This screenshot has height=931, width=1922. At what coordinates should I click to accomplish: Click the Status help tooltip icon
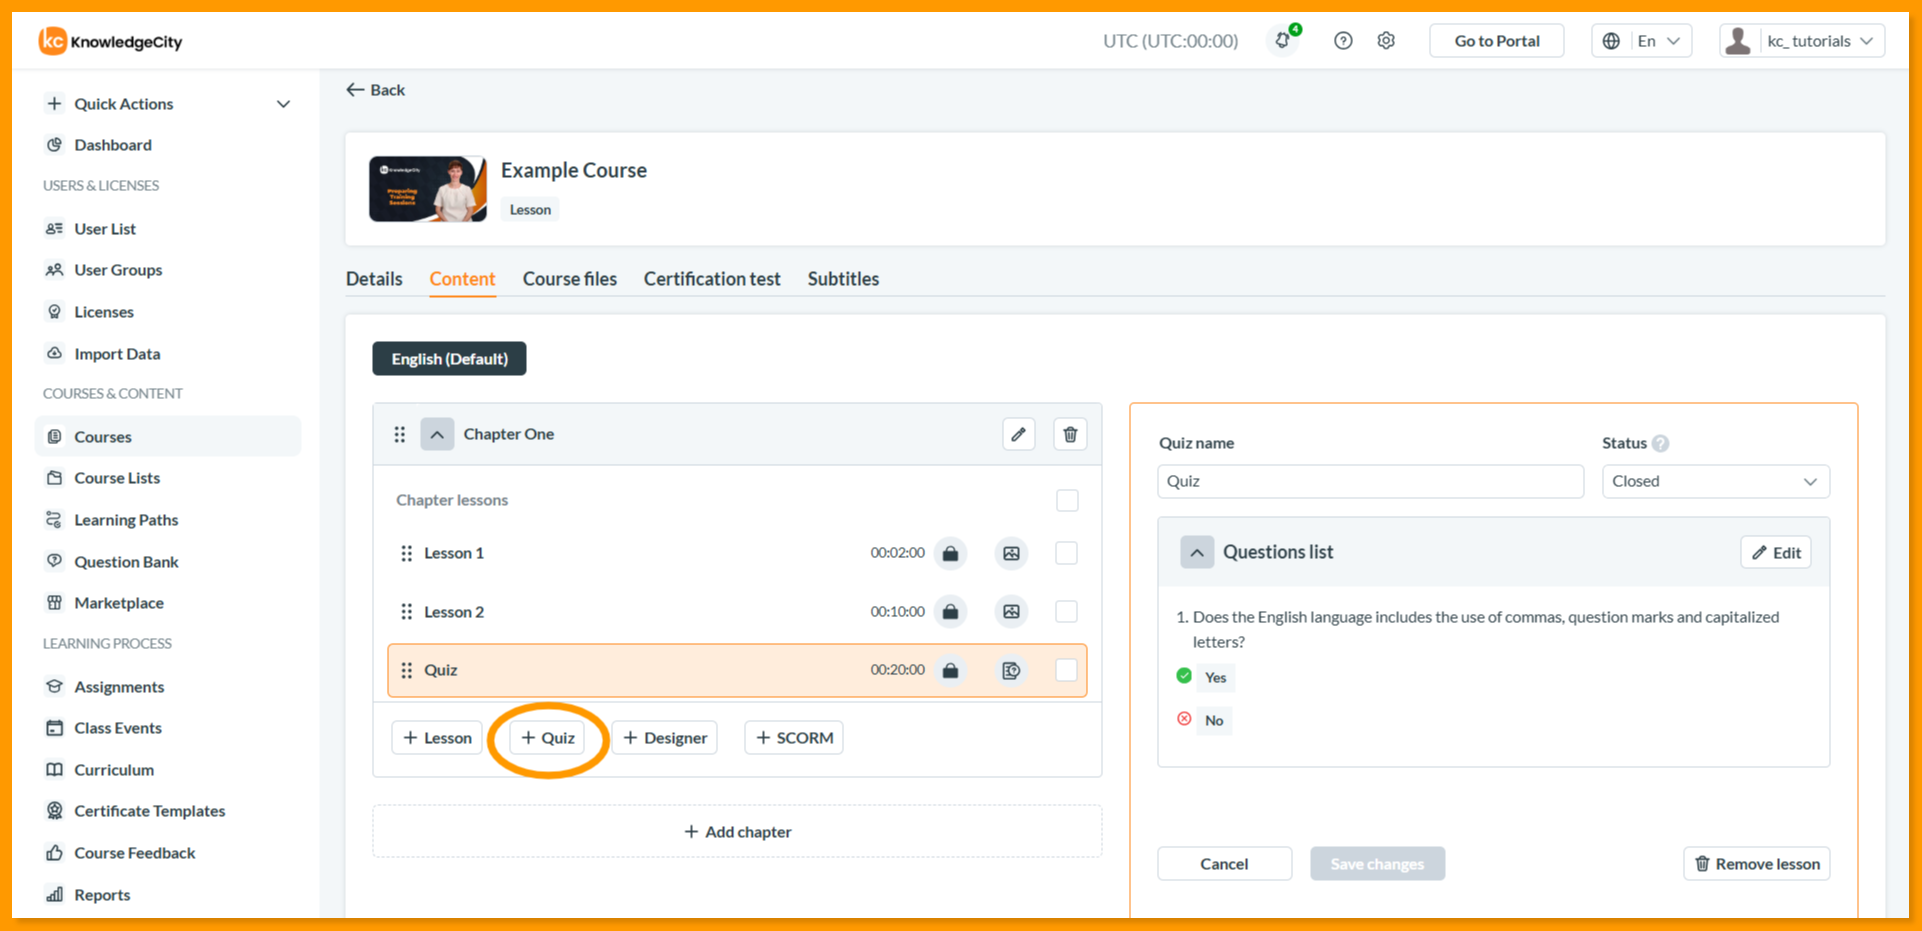tap(1660, 443)
